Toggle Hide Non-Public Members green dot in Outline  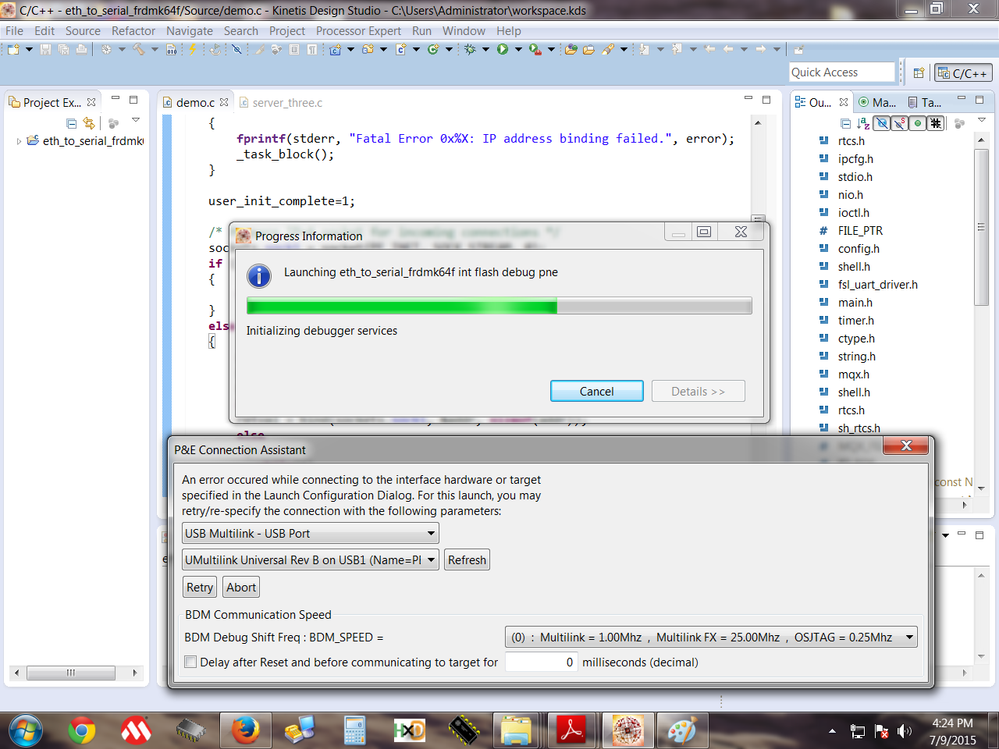[917, 123]
